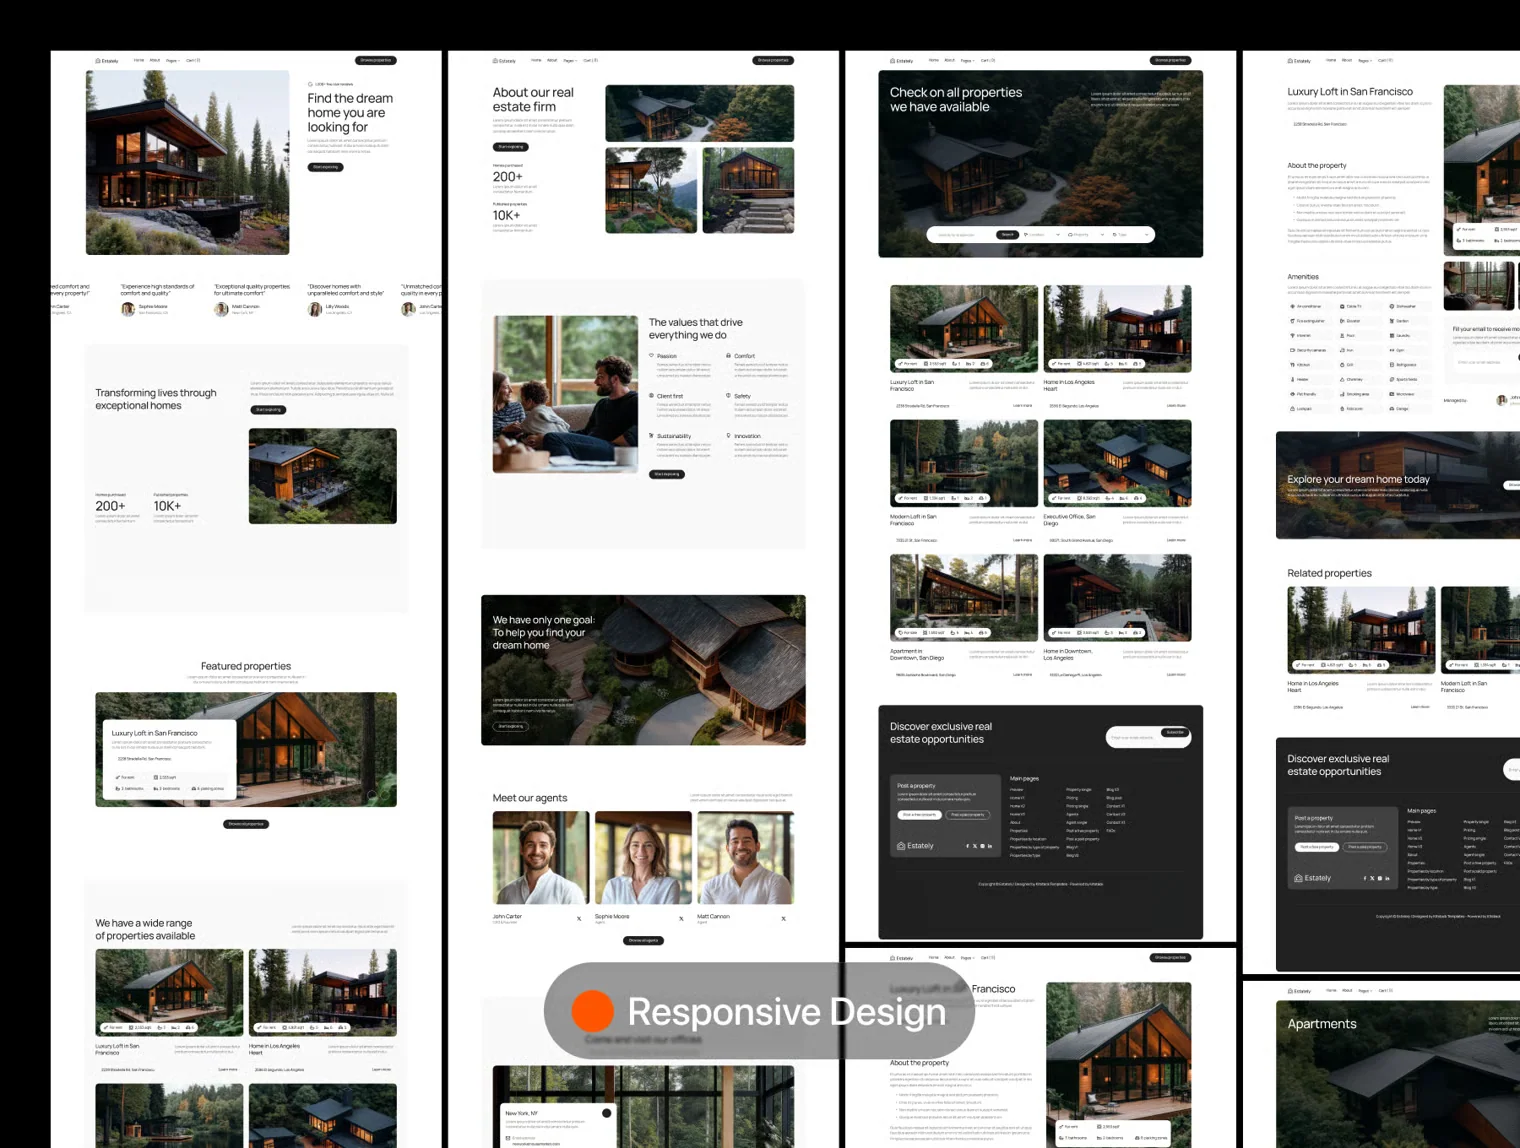Click Learn more for Luxury Loft on the Check on all properties page
The width and height of the screenshot is (1520, 1148).
[x=1023, y=406]
